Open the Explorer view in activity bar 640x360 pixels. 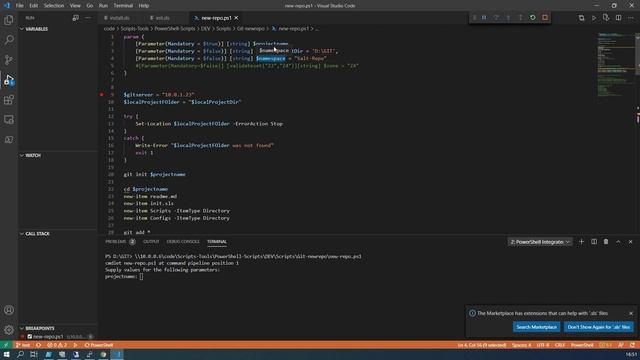(9, 20)
